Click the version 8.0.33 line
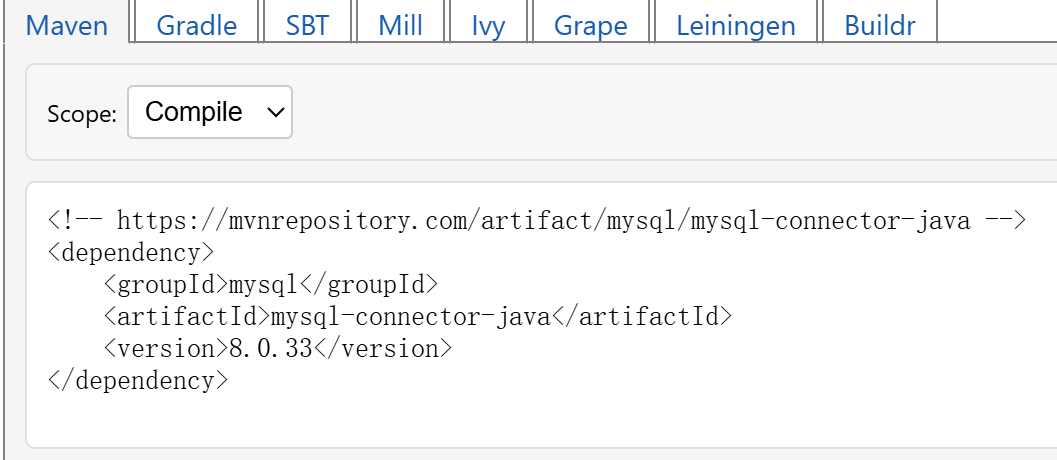Screen dimensions: 1057x460 (278, 349)
